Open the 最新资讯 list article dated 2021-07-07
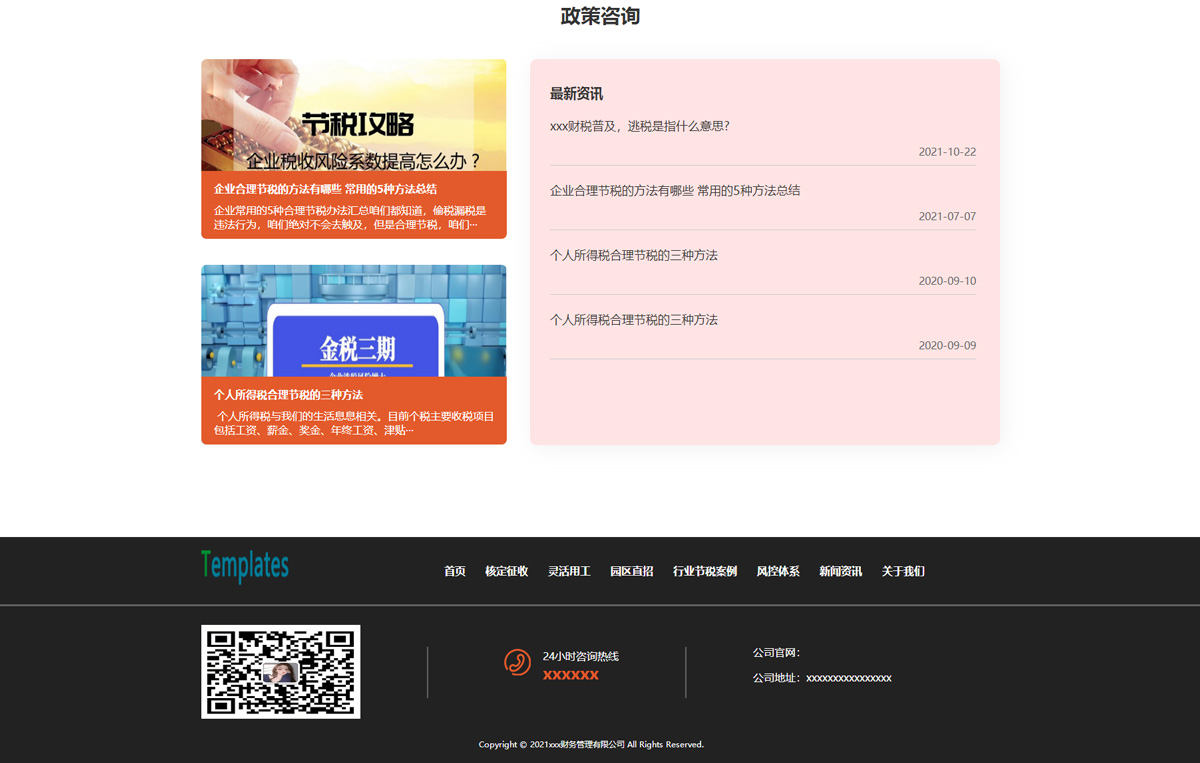The image size is (1200, 763). pyautogui.click(x=675, y=191)
